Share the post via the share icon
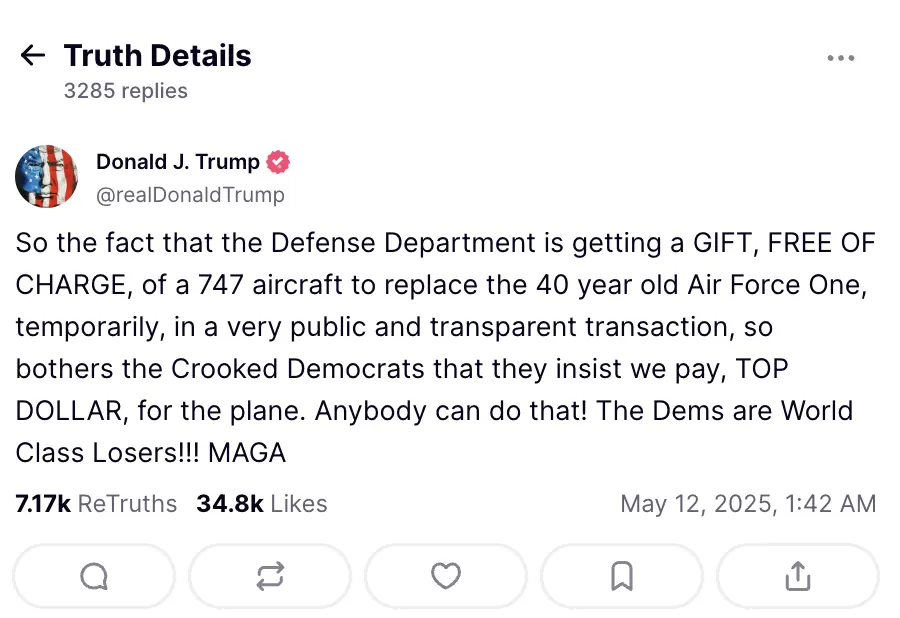 797,576
